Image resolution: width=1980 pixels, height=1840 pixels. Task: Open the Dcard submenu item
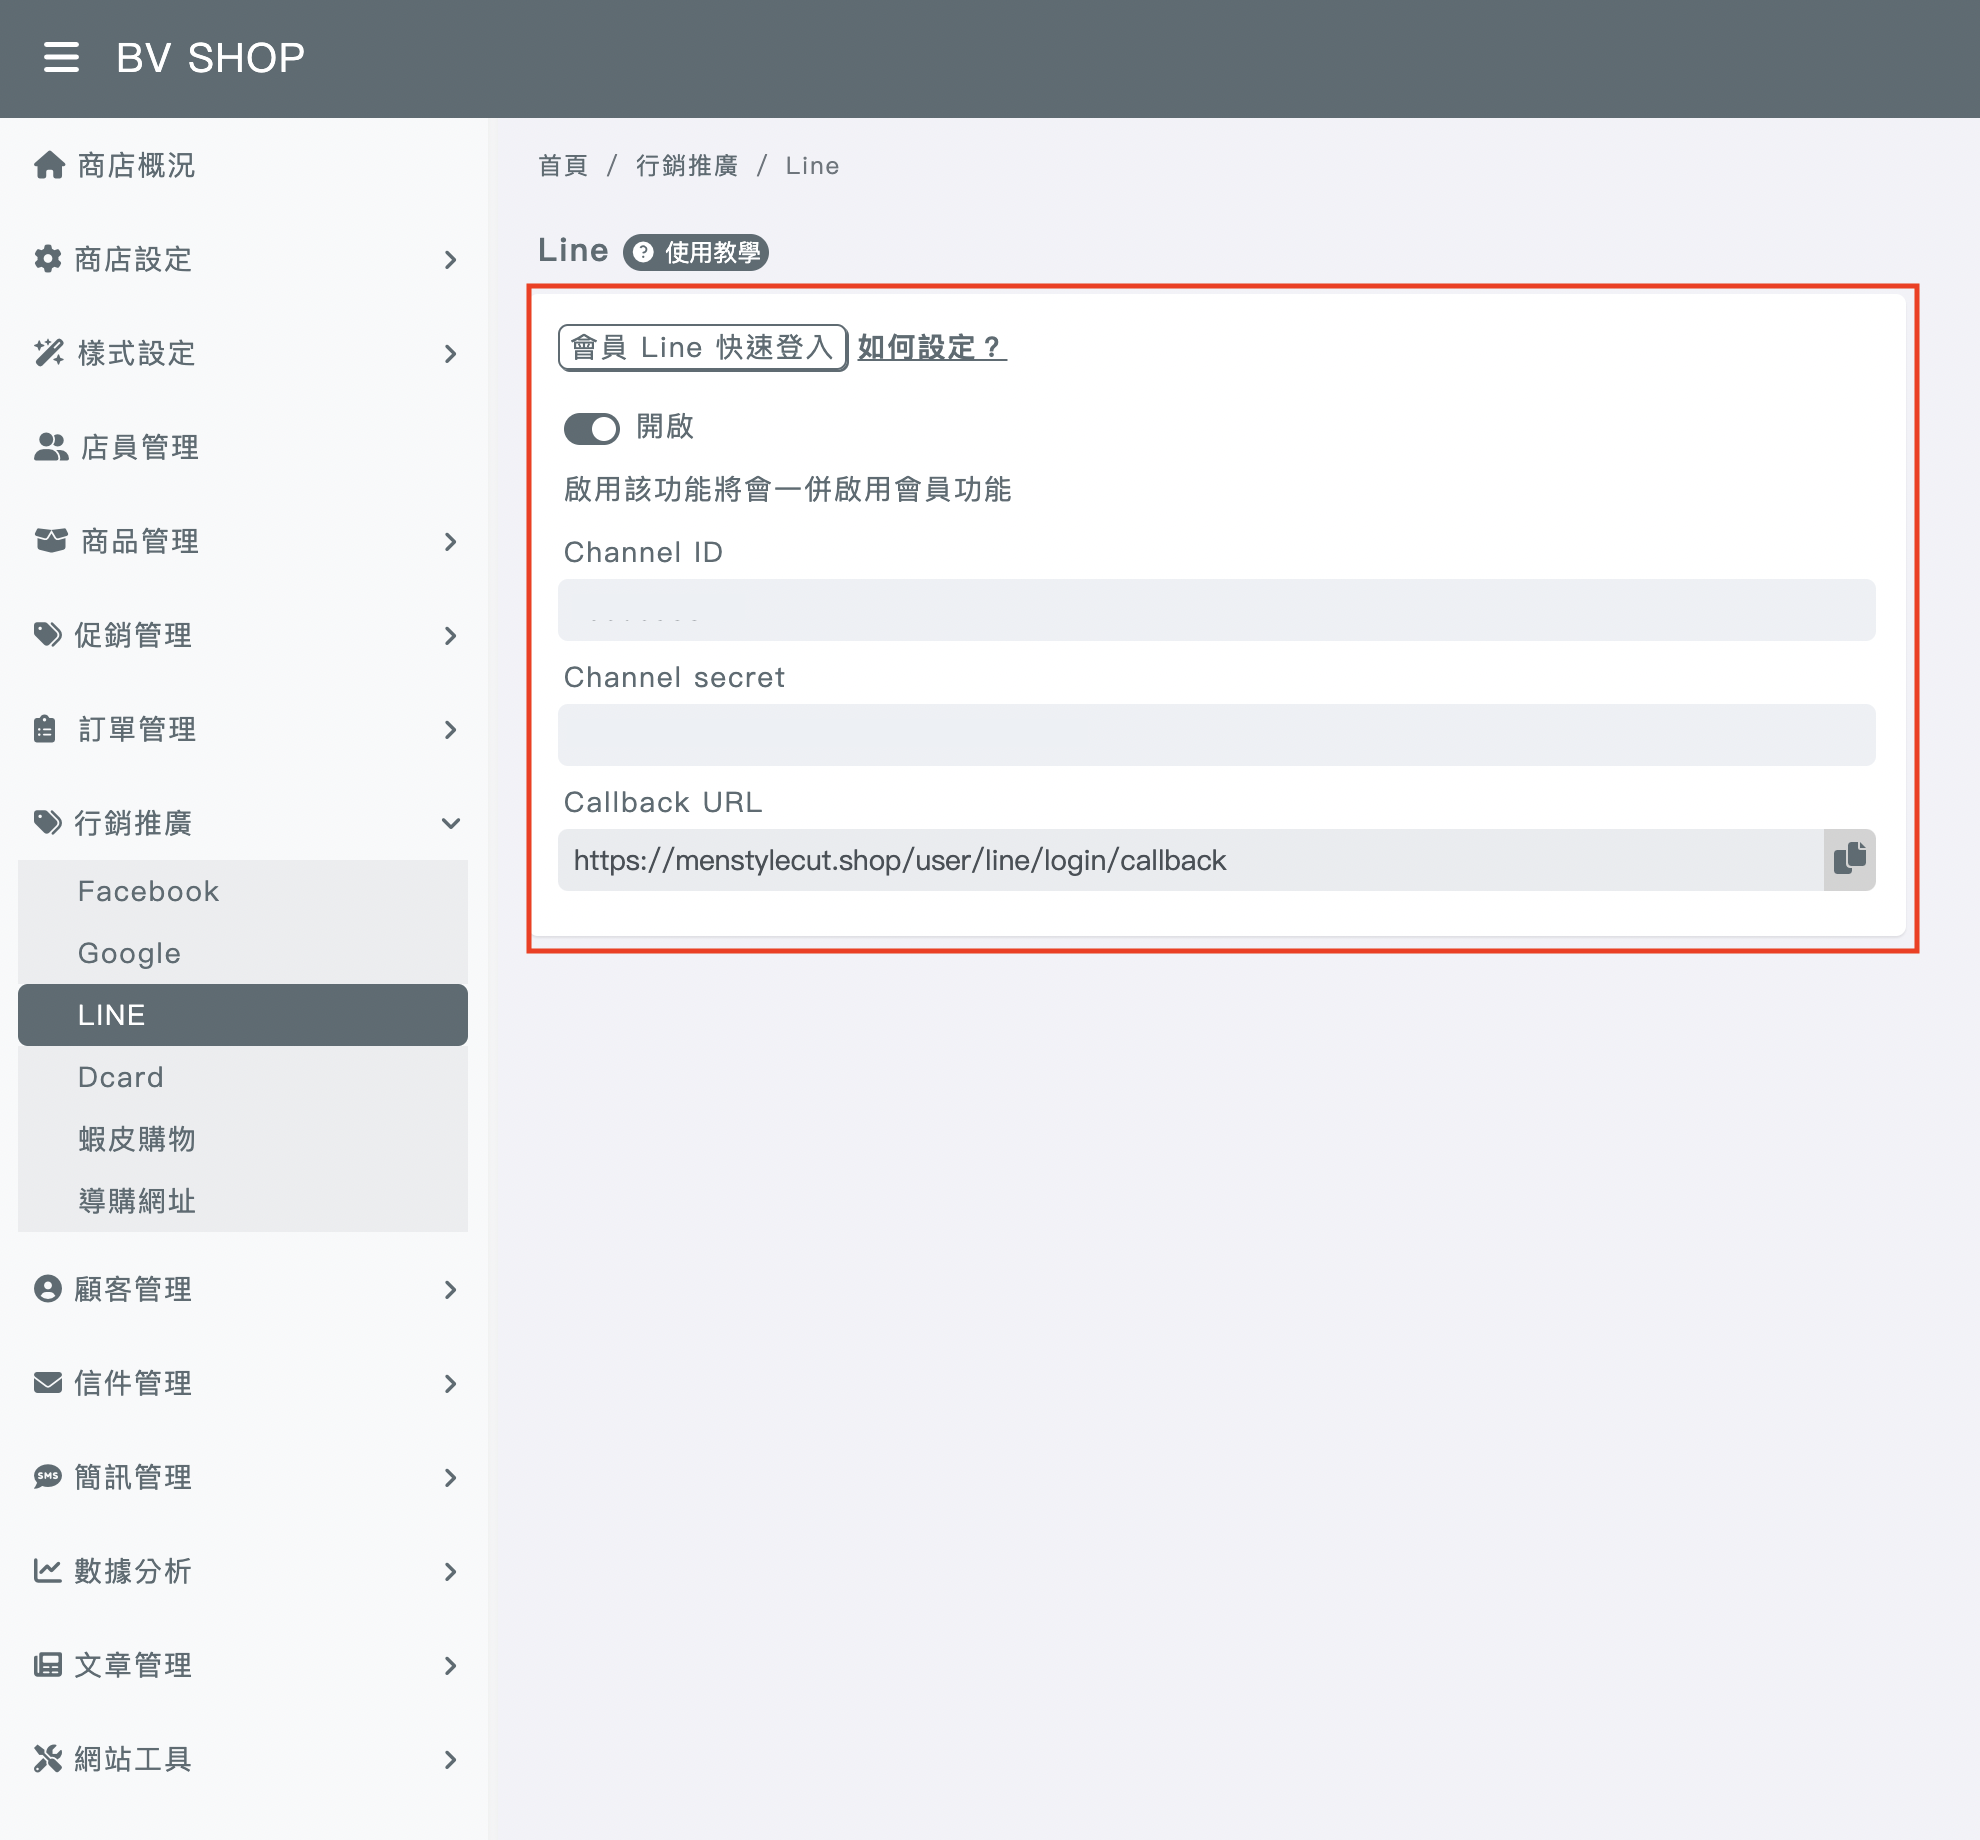coord(243,1077)
